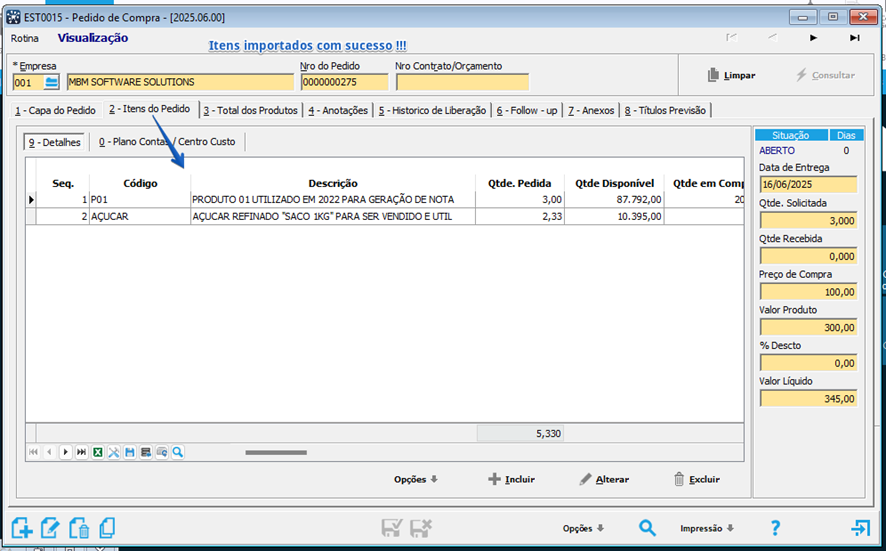This screenshot has width=886, height=551.
Task: Click the grid's horizontal scrollbar thumb
Action: coord(276,453)
